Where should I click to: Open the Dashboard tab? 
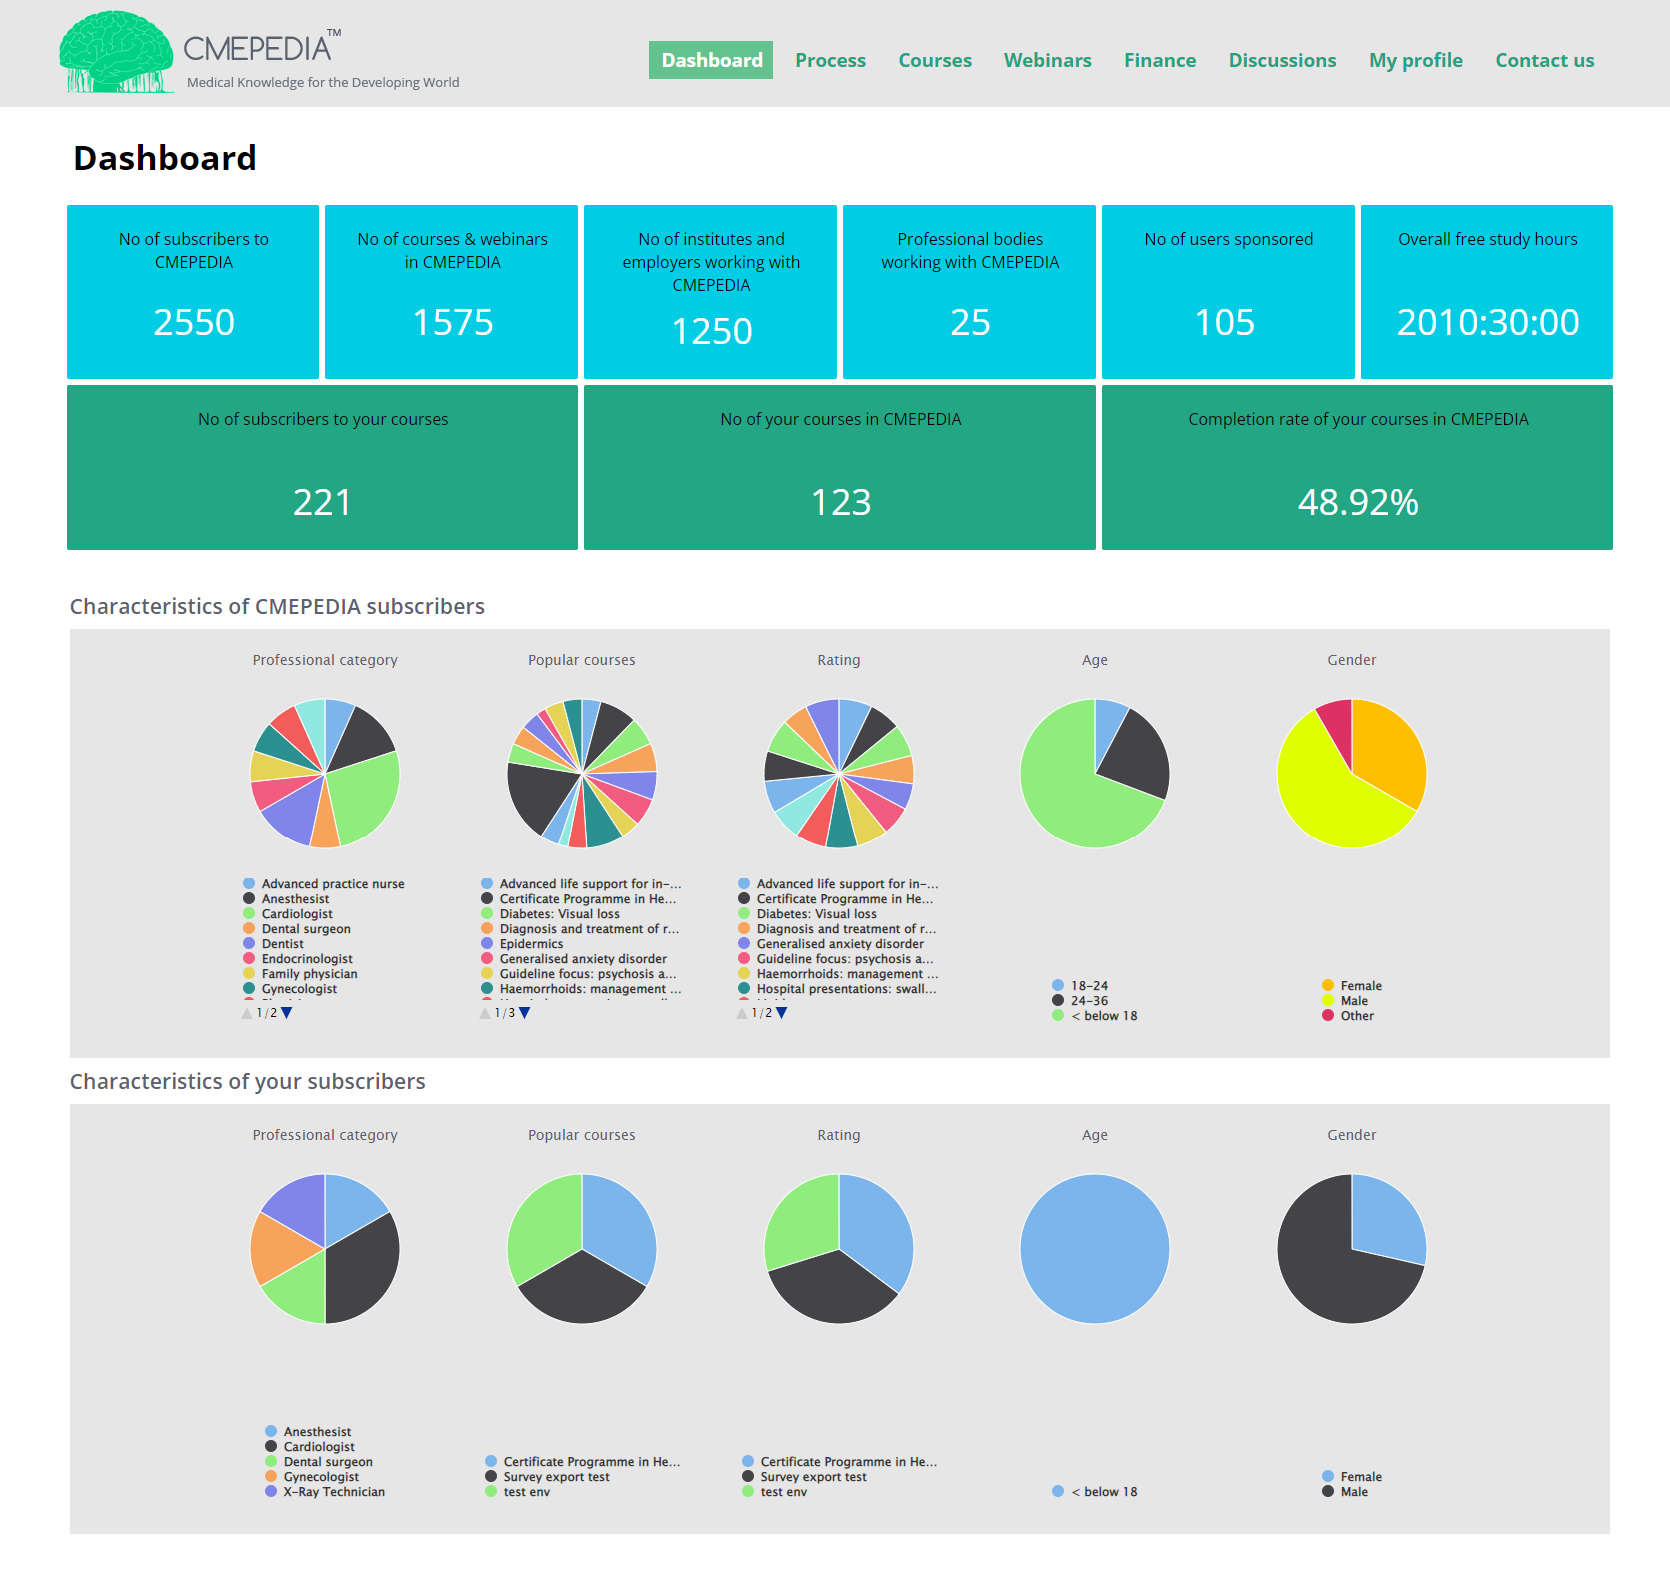coord(711,60)
